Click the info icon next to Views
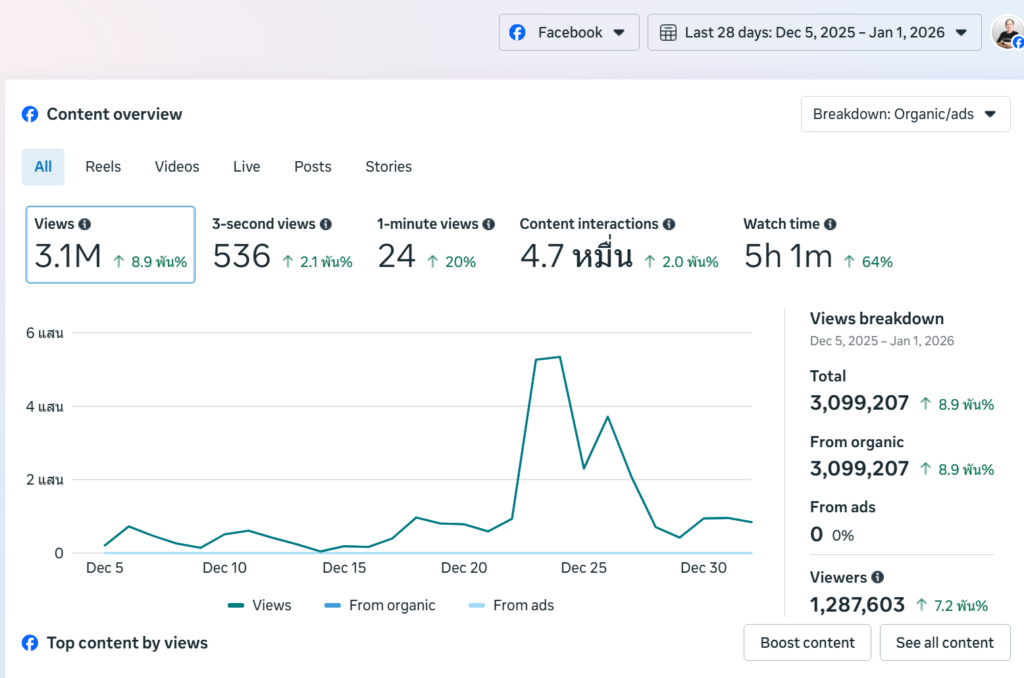Image resolution: width=1024 pixels, height=678 pixels. [x=85, y=225]
